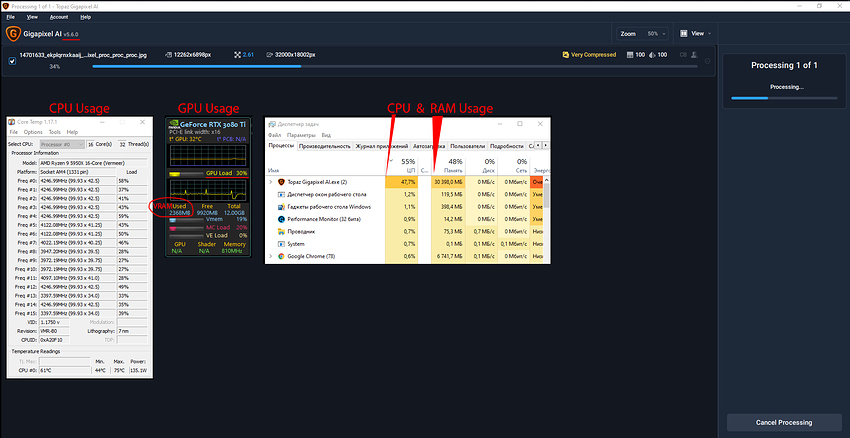The image size is (850, 438).
Task: Open the Account menu
Action: point(59,17)
